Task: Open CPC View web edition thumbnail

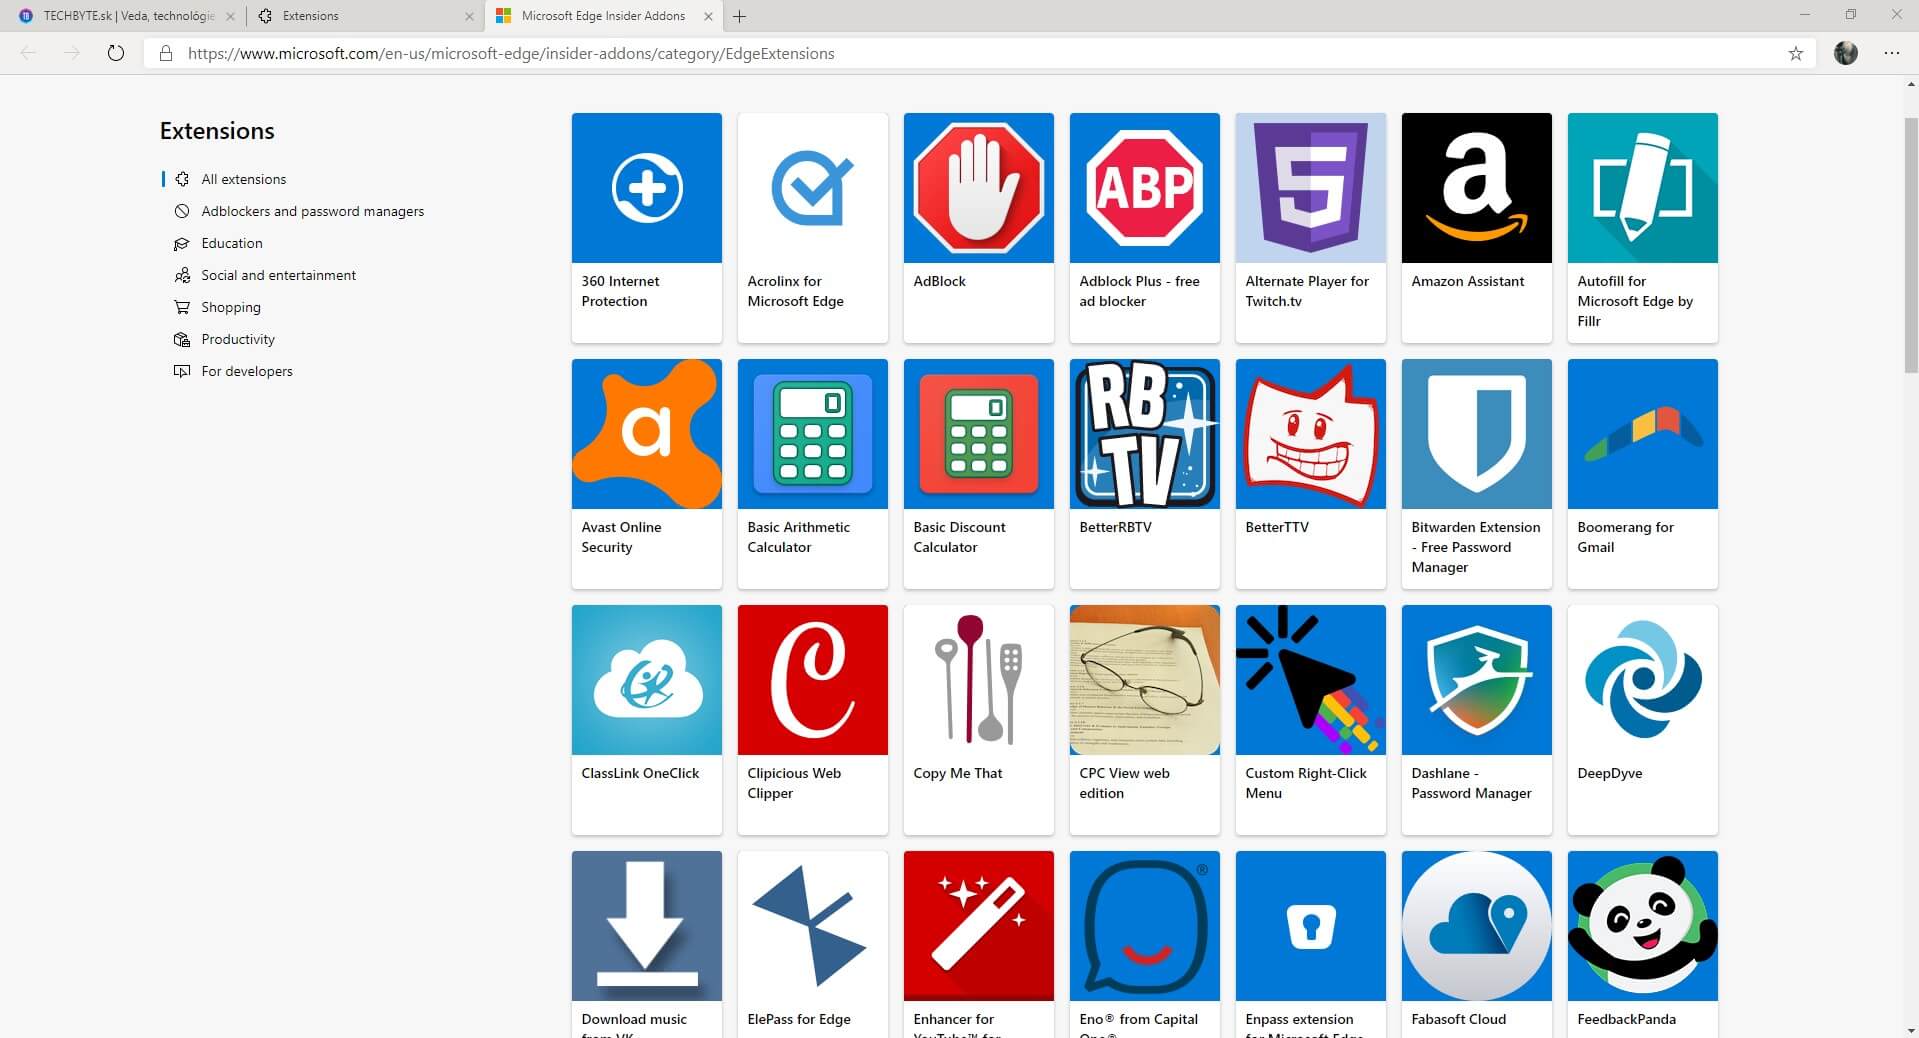Action: (x=1144, y=680)
